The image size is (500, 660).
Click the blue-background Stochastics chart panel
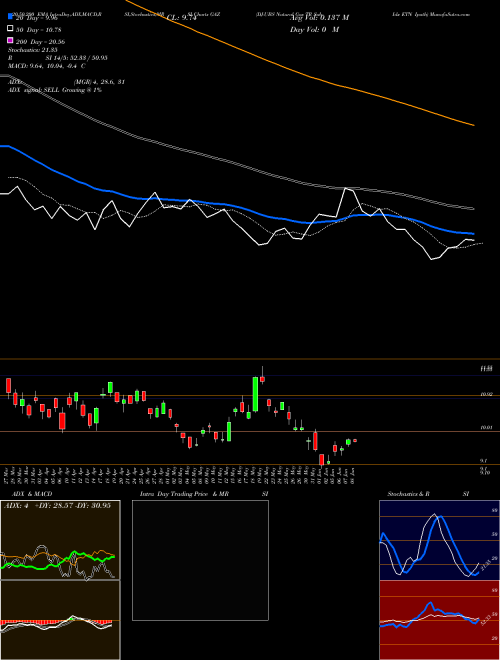click(439, 540)
